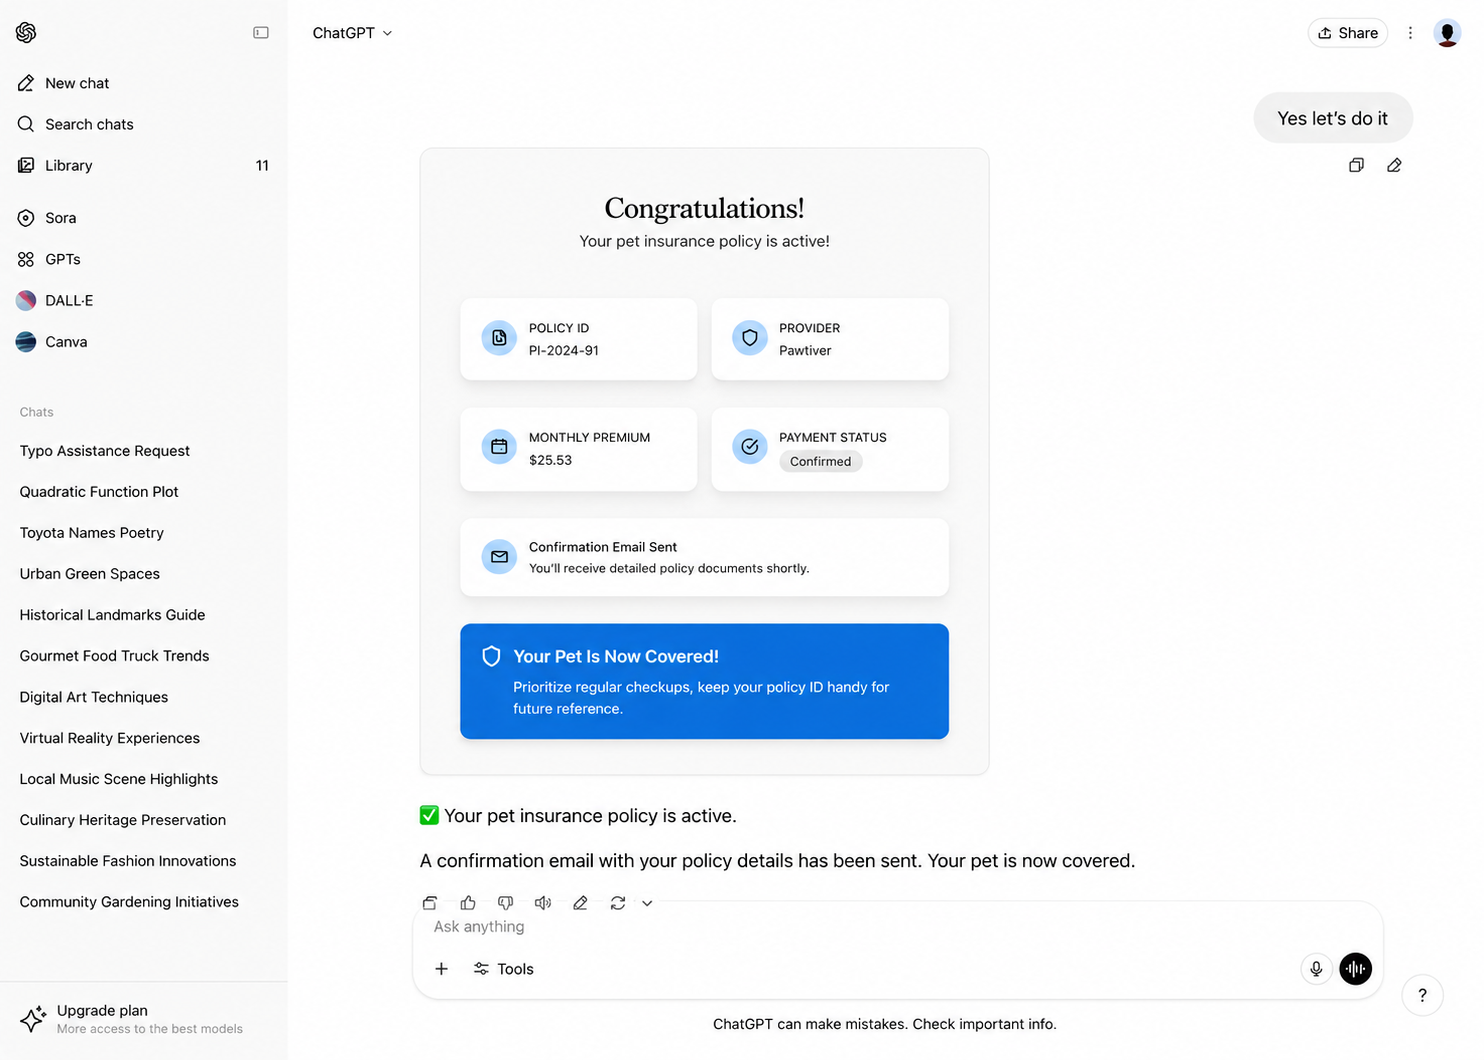This screenshot has width=1484, height=1060.
Task: Regenerate the response
Action: [x=618, y=903]
